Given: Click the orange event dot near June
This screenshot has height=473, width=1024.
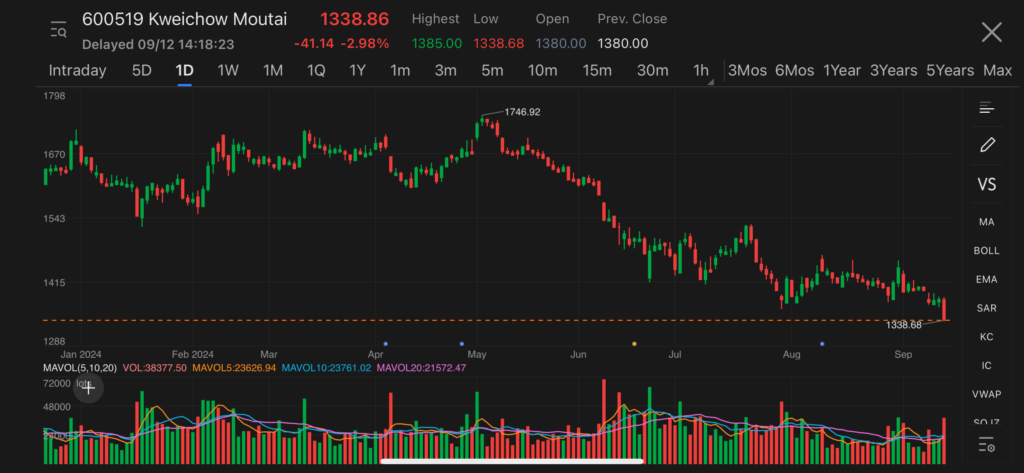Looking at the screenshot, I should point(634,343).
